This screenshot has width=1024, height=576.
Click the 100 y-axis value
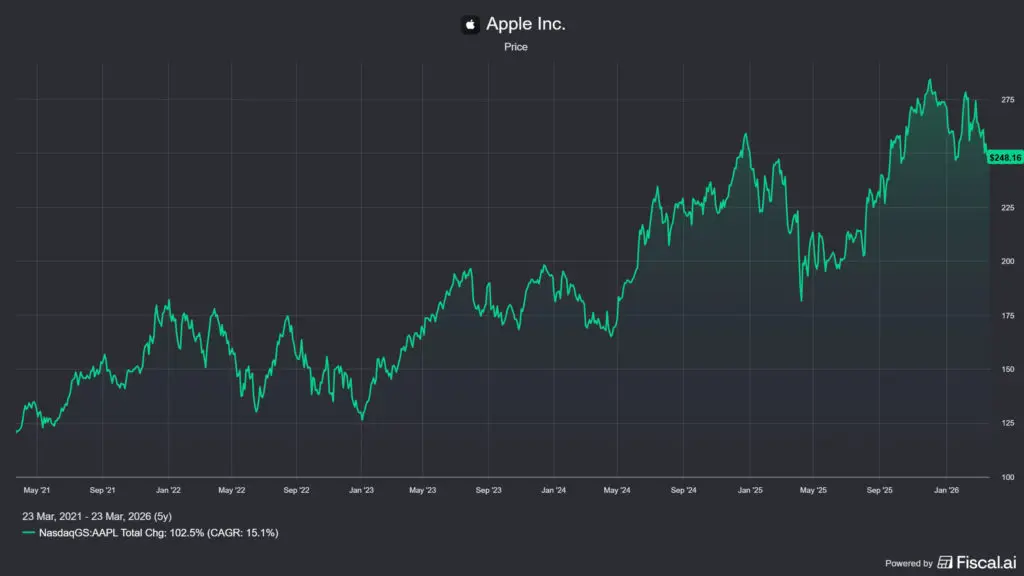[1008, 477]
